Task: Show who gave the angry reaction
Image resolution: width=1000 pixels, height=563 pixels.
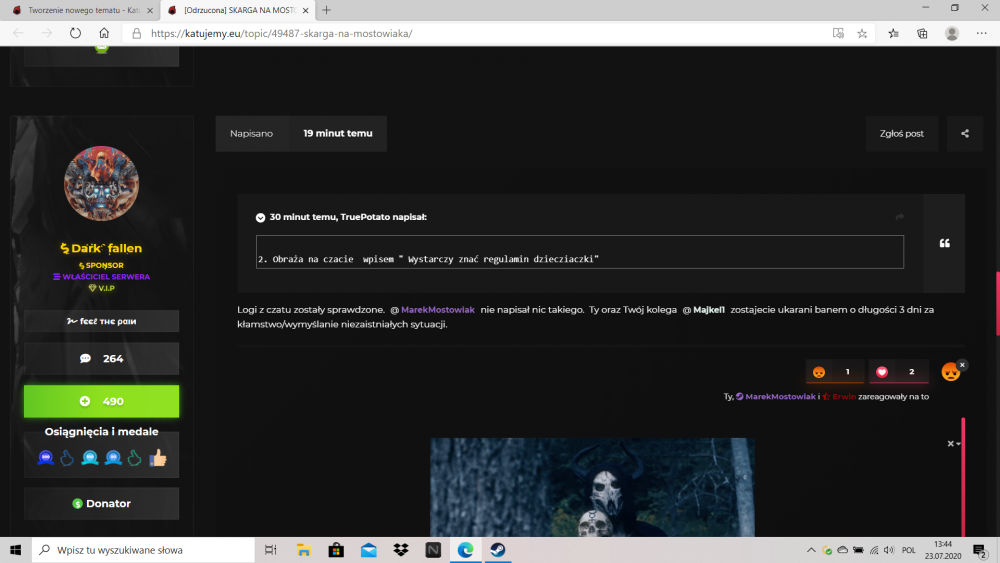Action: pos(835,372)
